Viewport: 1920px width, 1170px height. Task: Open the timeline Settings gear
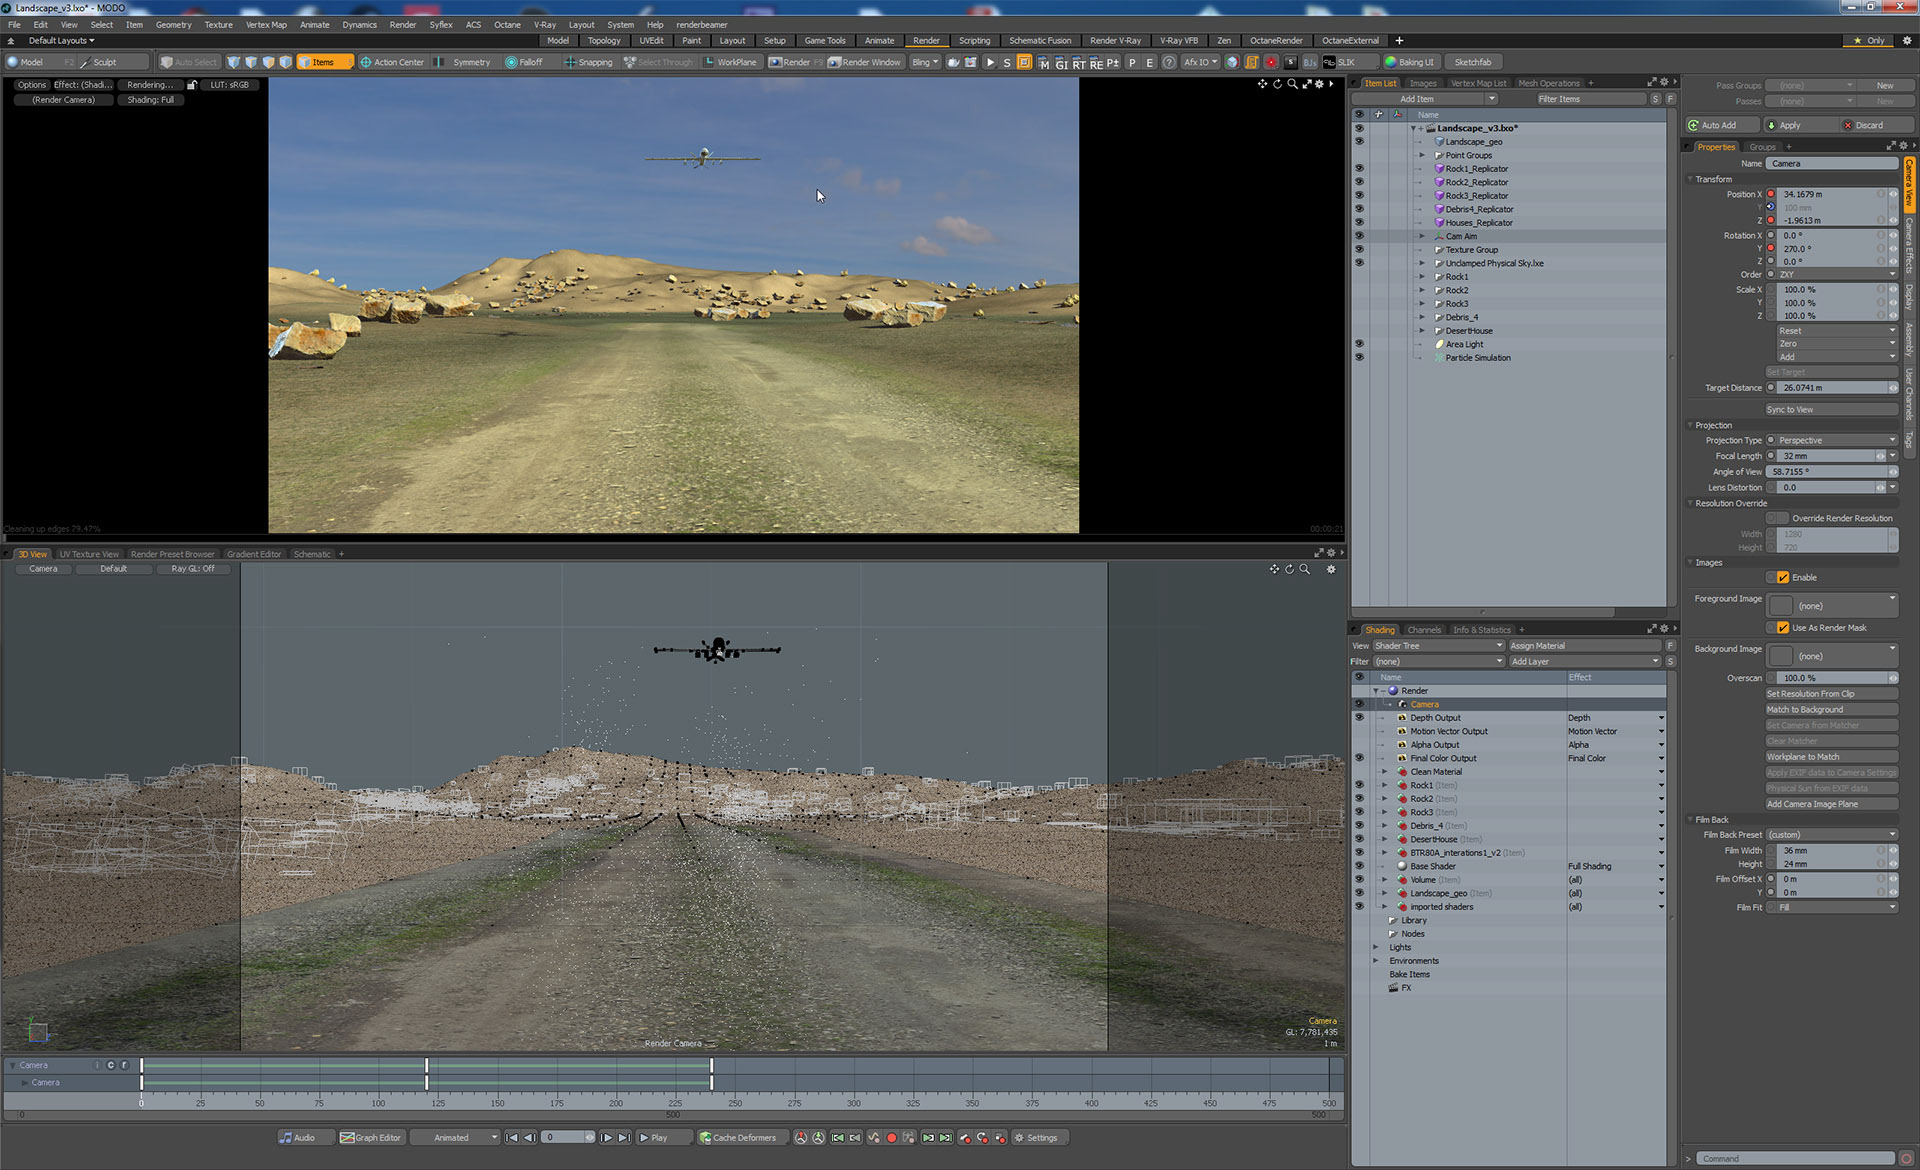pos(1036,1138)
